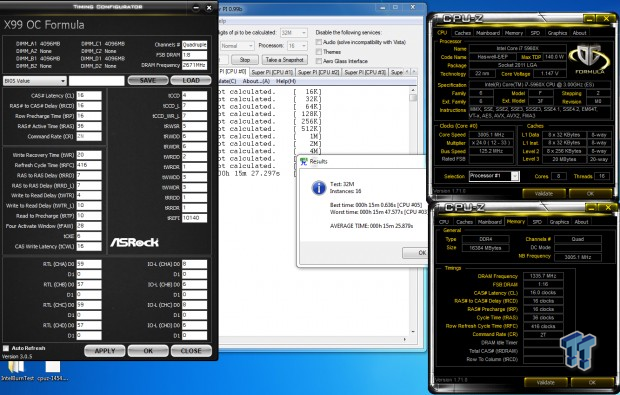Viewport: 620px width, 395px height.
Task: Open the Help(H) menu in Super PI
Action: pyautogui.click(x=286, y=81)
